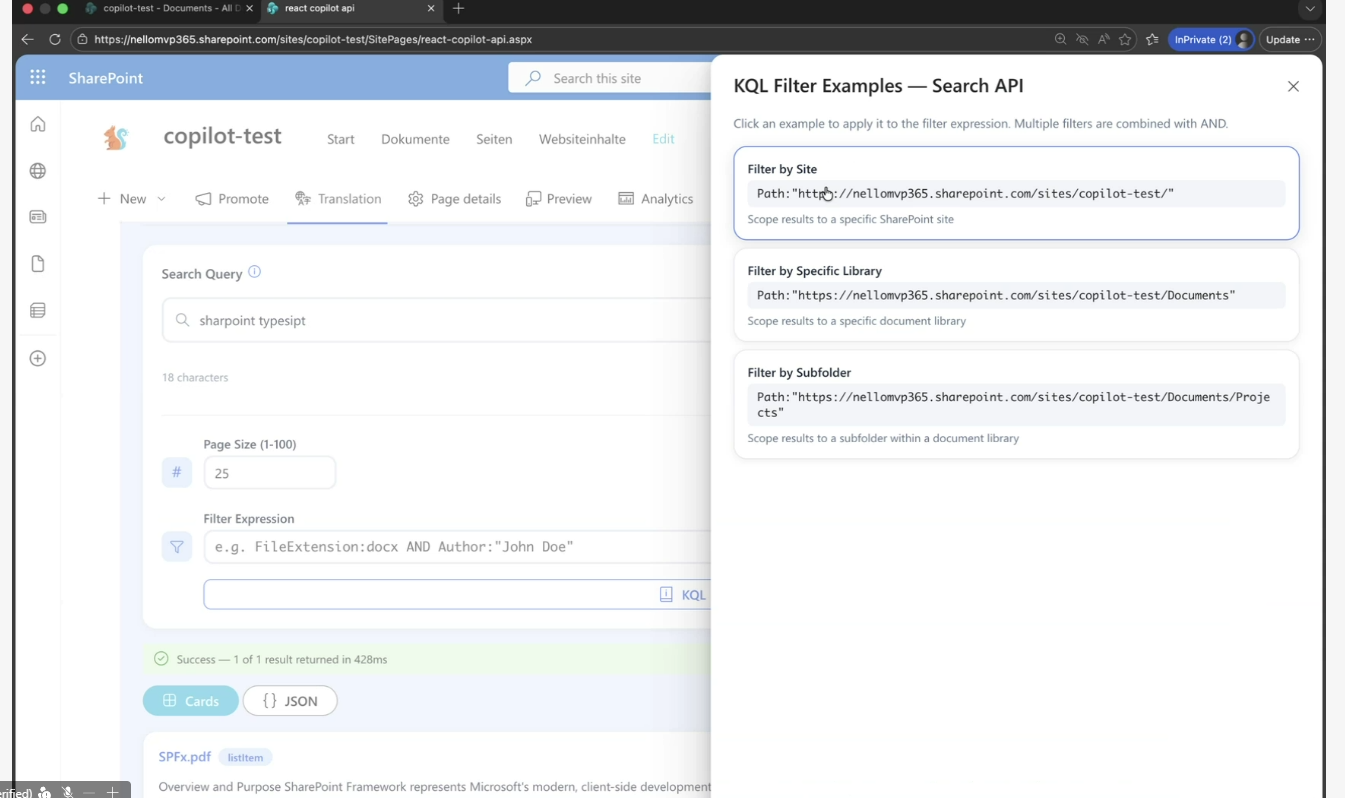Apply the Filter by Subfolder example
This screenshot has height=798, width=1345.
tap(1015, 404)
